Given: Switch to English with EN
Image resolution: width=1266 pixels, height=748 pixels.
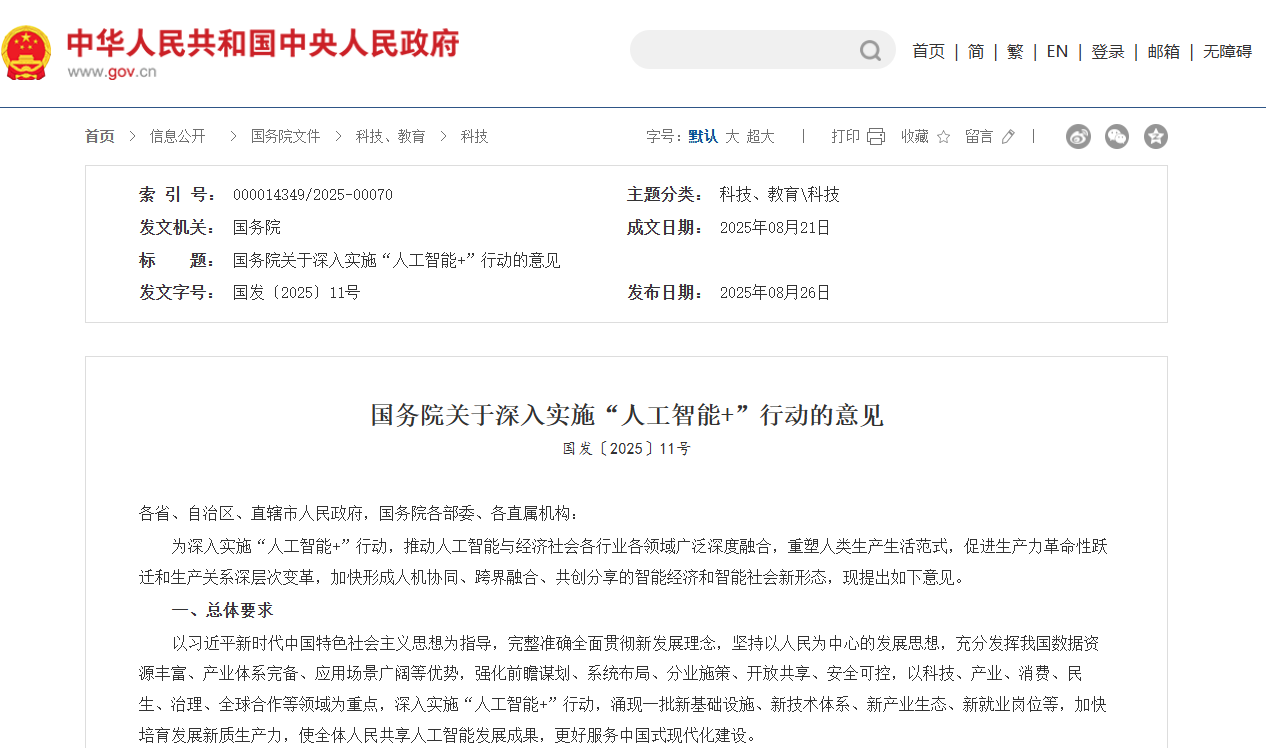Looking at the screenshot, I should (1057, 51).
